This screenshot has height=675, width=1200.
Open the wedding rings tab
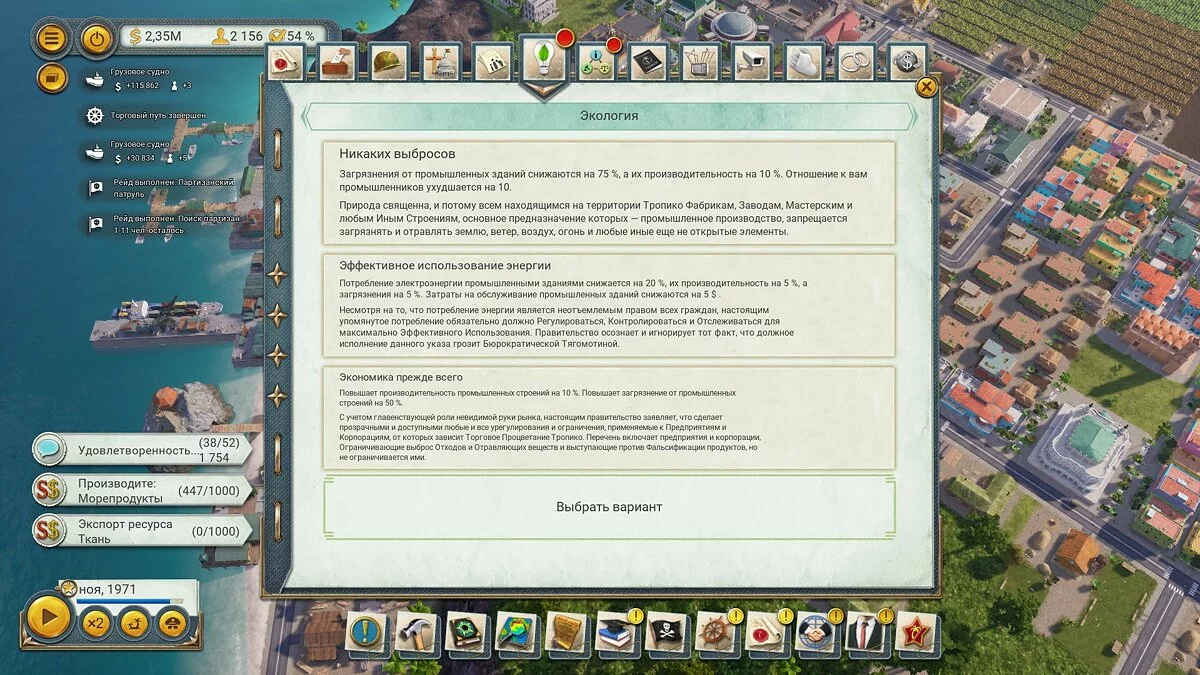click(x=856, y=62)
